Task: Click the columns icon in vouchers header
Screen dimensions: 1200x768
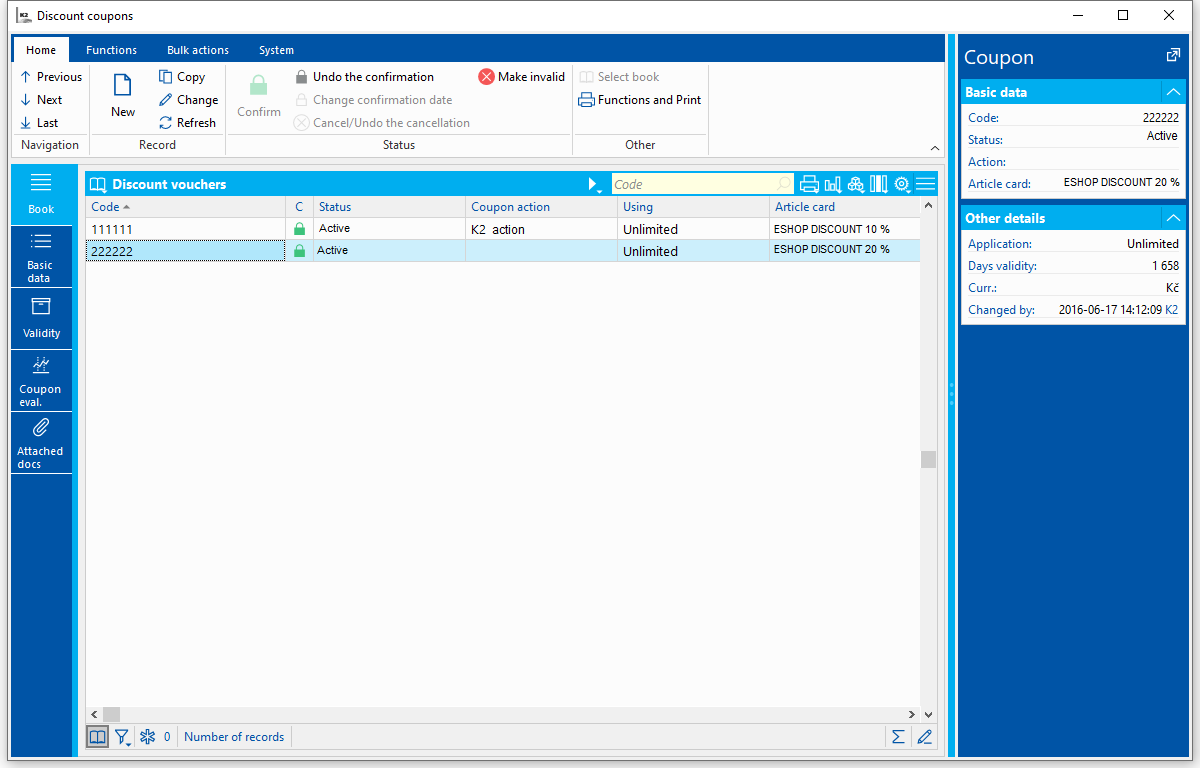Action: 878,184
